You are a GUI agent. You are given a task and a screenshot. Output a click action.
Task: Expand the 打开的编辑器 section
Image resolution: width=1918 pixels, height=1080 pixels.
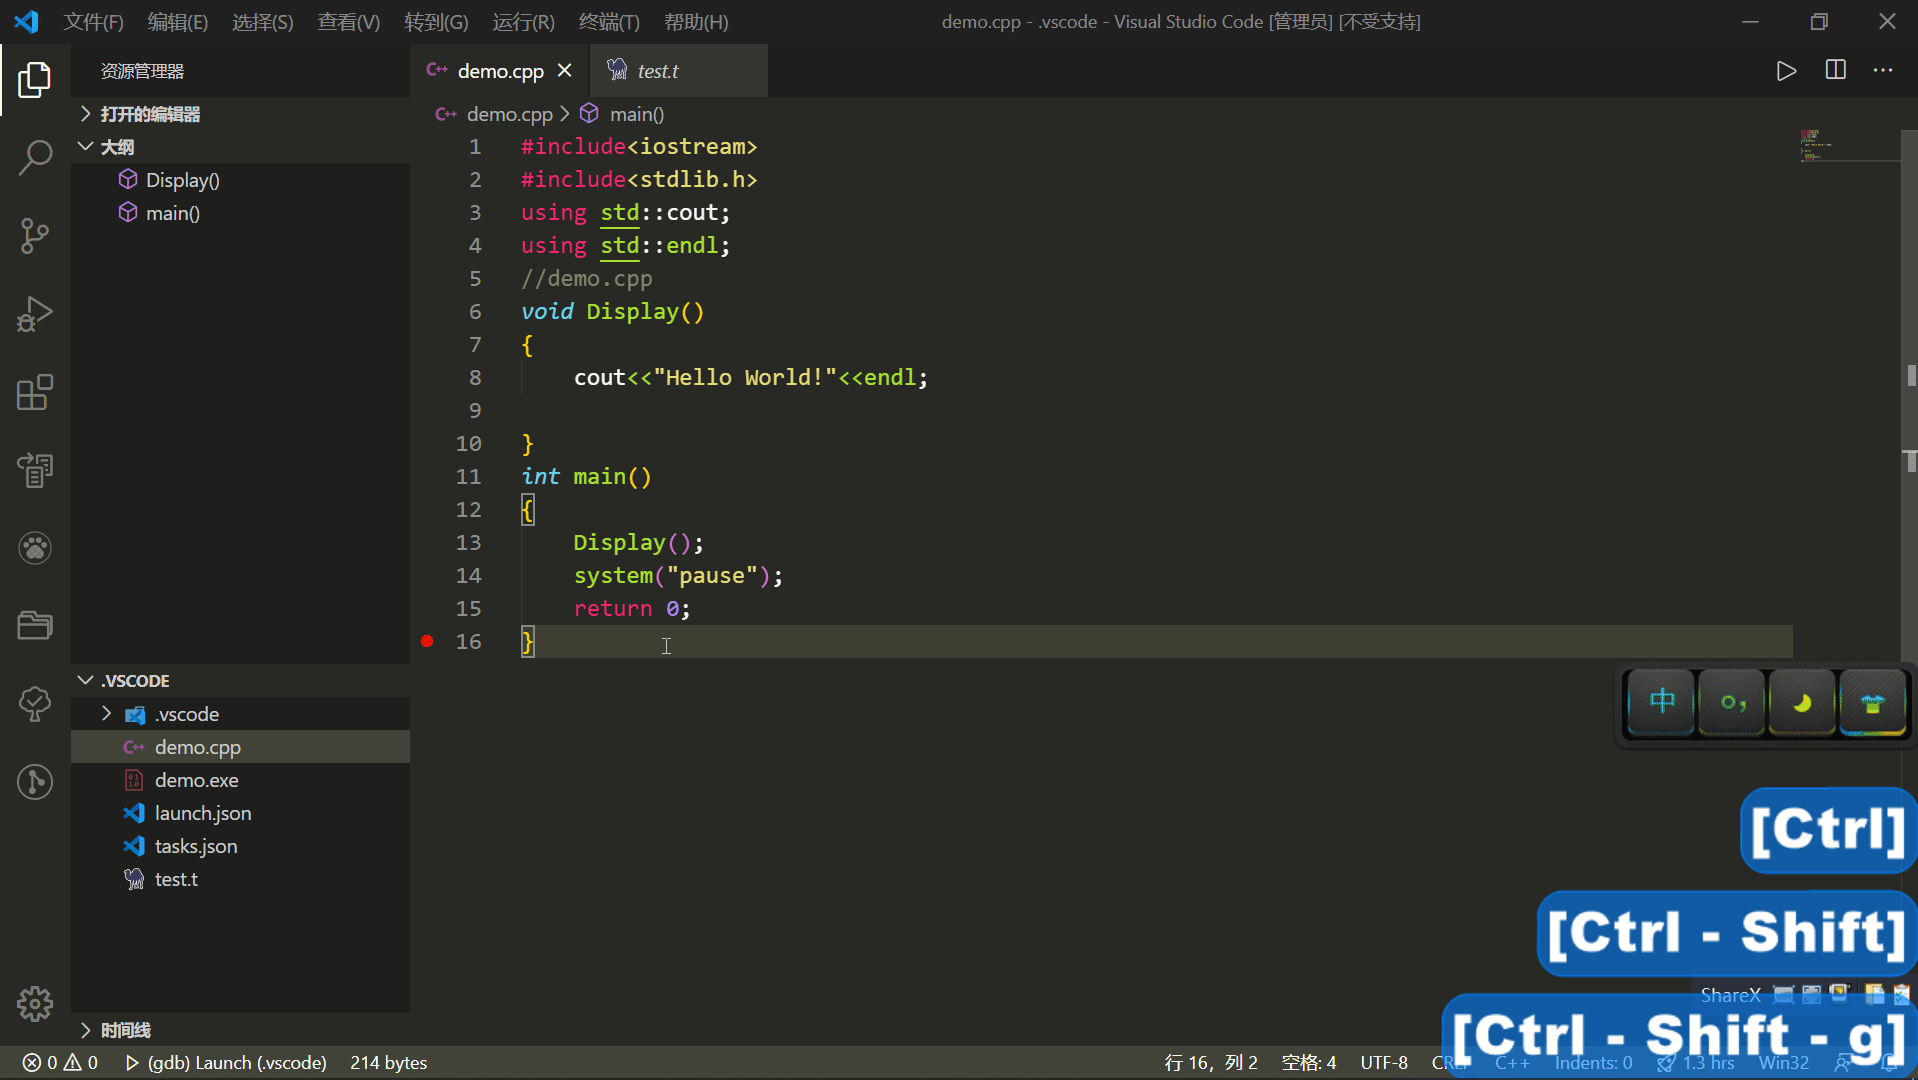coord(240,114)
